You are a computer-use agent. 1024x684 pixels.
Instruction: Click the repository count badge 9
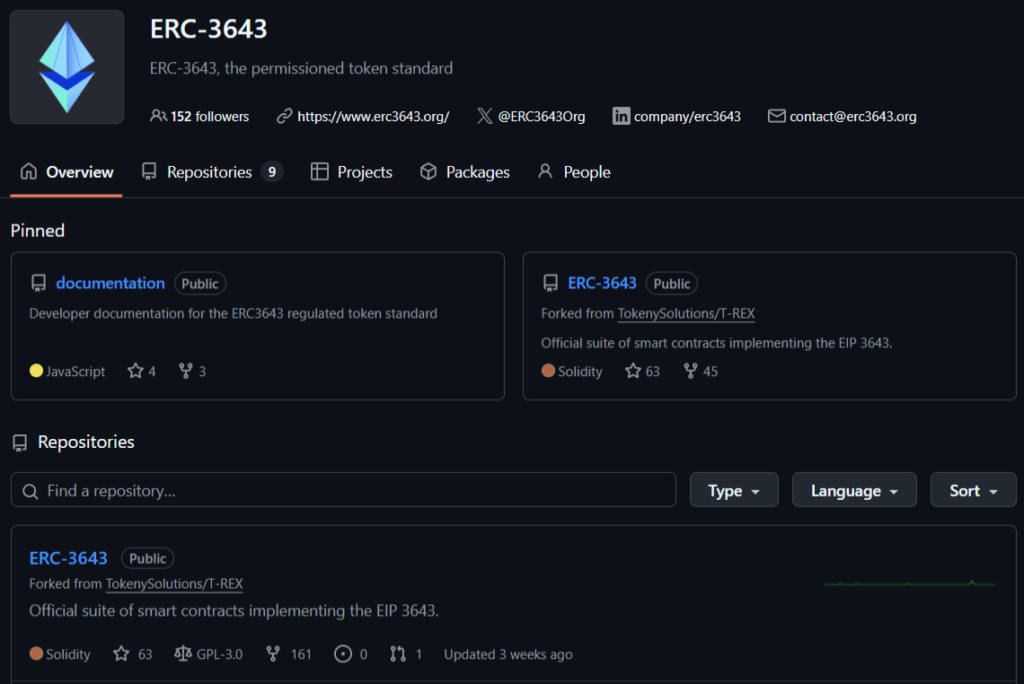[x=272, y=172]
